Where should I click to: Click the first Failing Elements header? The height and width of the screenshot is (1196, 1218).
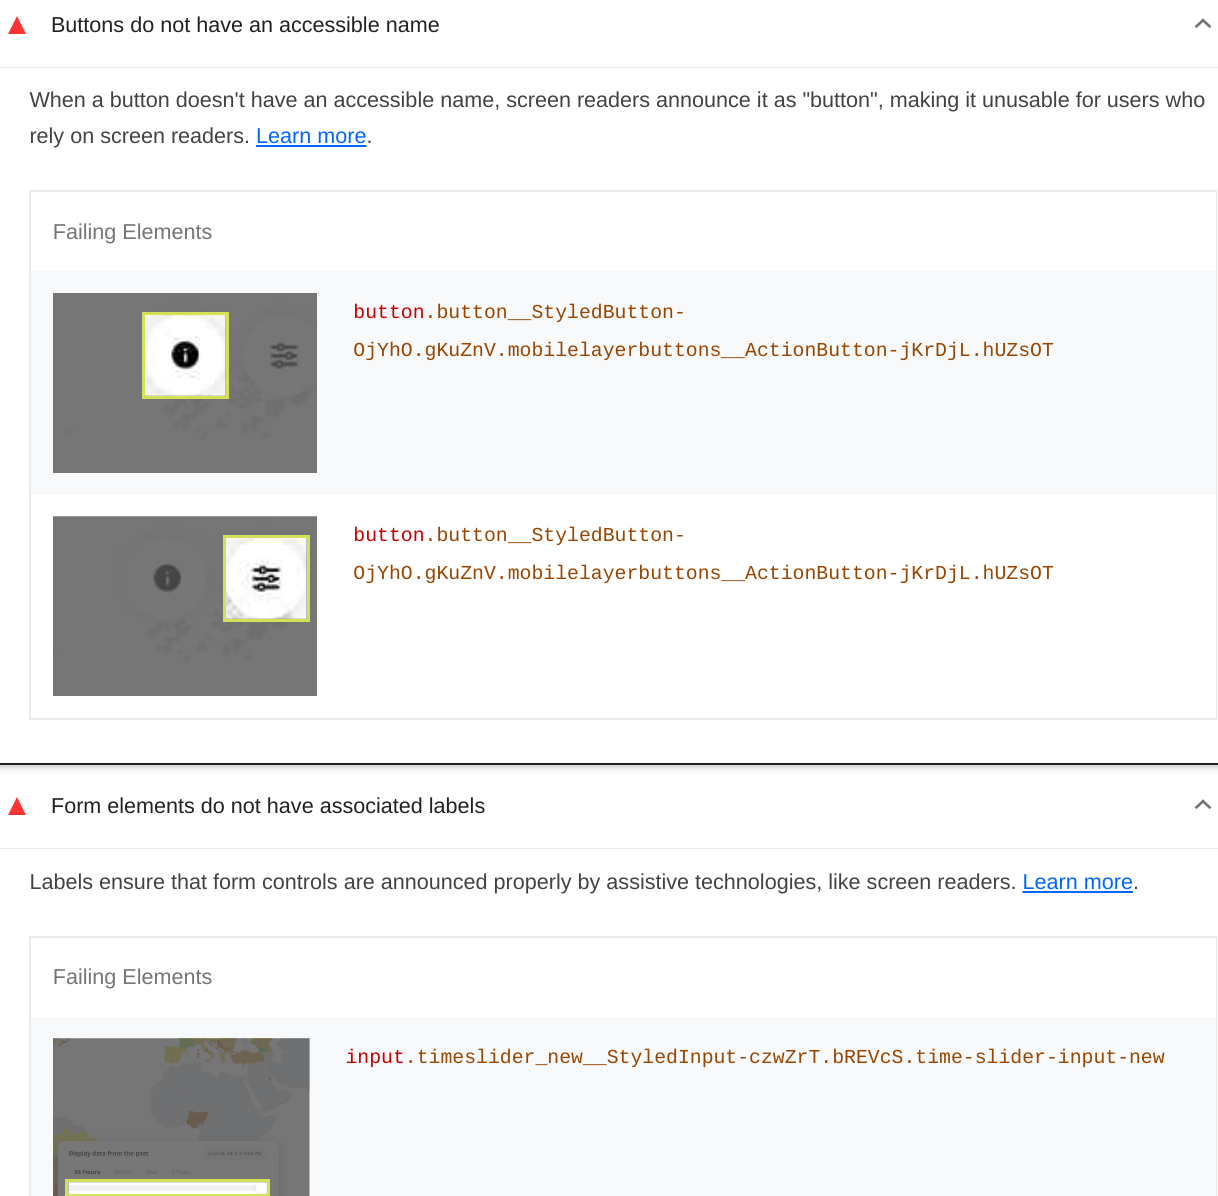click(x=132, y=231)
